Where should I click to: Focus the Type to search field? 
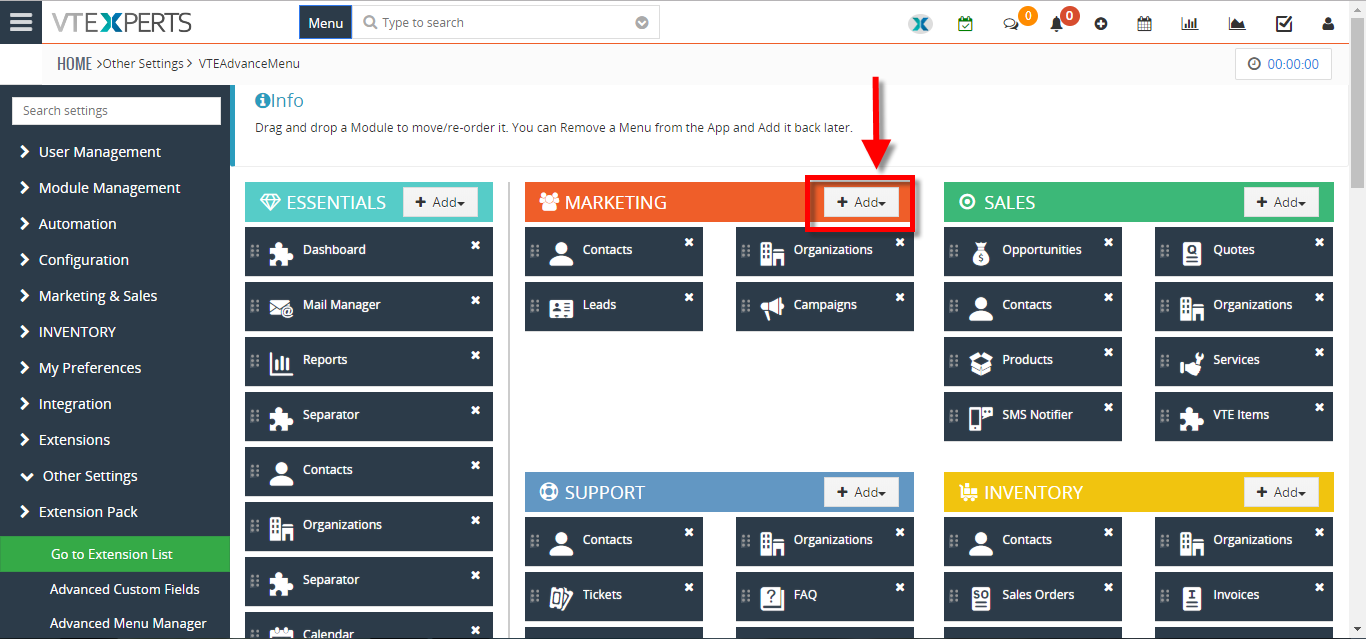tap(505, 23)
